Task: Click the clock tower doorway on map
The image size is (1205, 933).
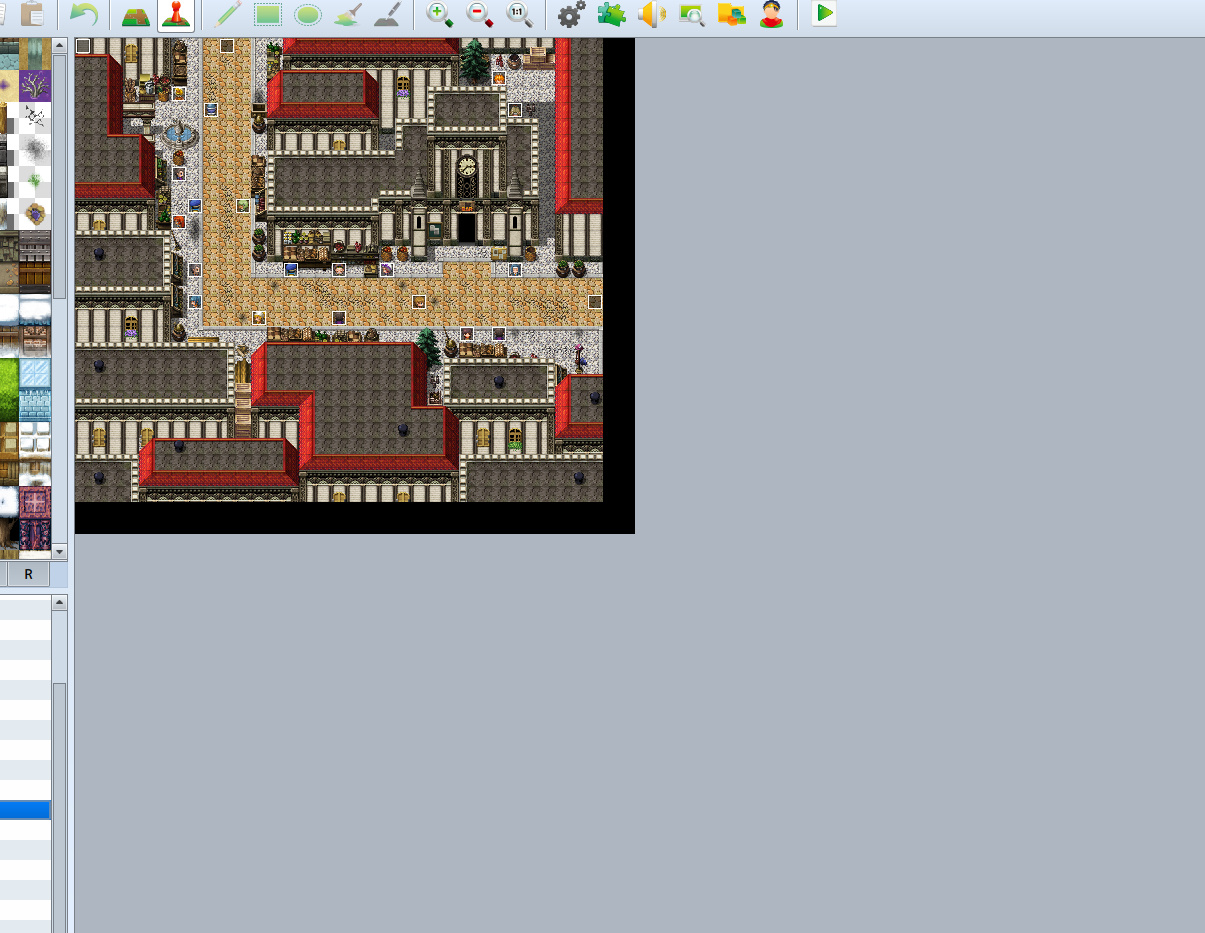Action: point(467,227)
